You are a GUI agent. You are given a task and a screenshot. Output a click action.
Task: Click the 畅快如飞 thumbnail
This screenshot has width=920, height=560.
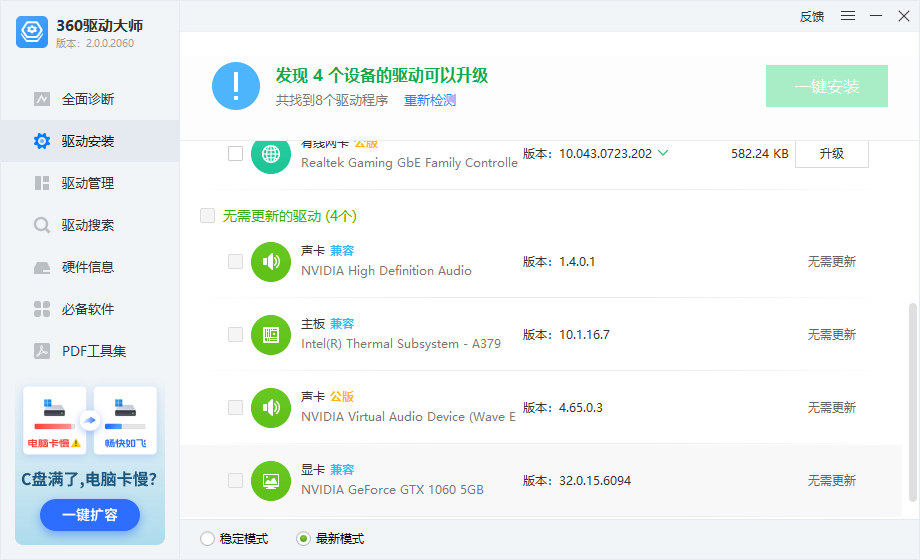pyautogui.click(x=125, y=420)
